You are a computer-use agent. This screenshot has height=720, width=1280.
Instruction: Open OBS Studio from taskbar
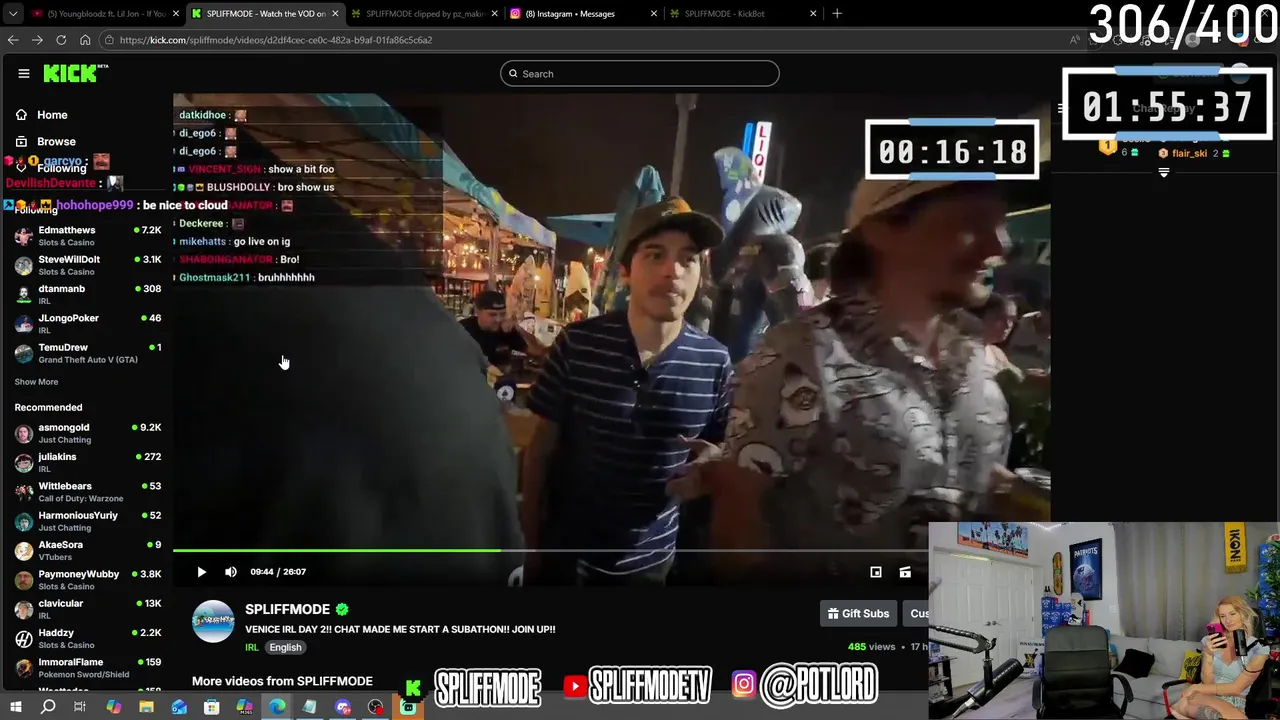point(375,708)
